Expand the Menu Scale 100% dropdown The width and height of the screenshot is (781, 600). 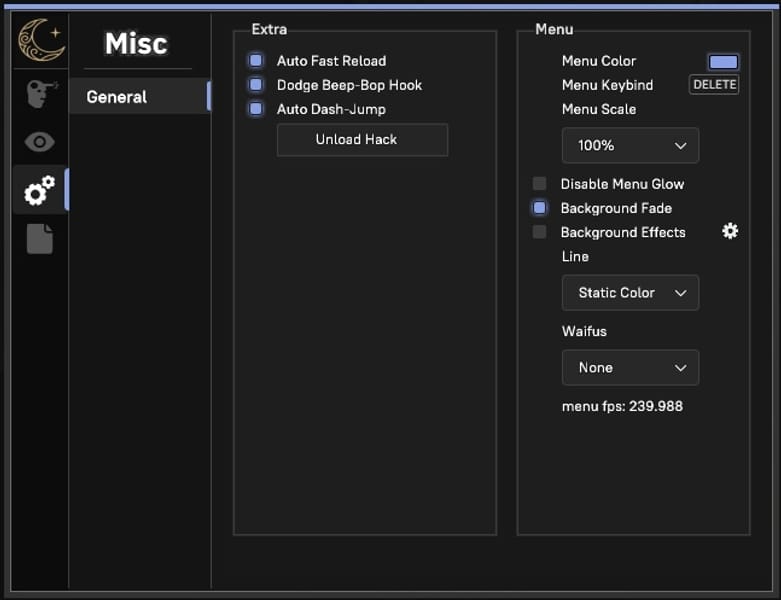(x=630, y=146)
